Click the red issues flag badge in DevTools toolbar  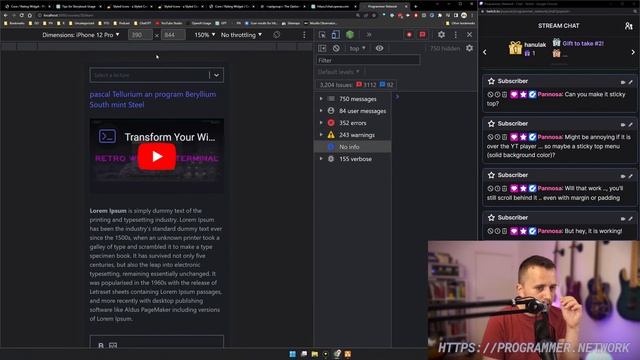point(422,35)
